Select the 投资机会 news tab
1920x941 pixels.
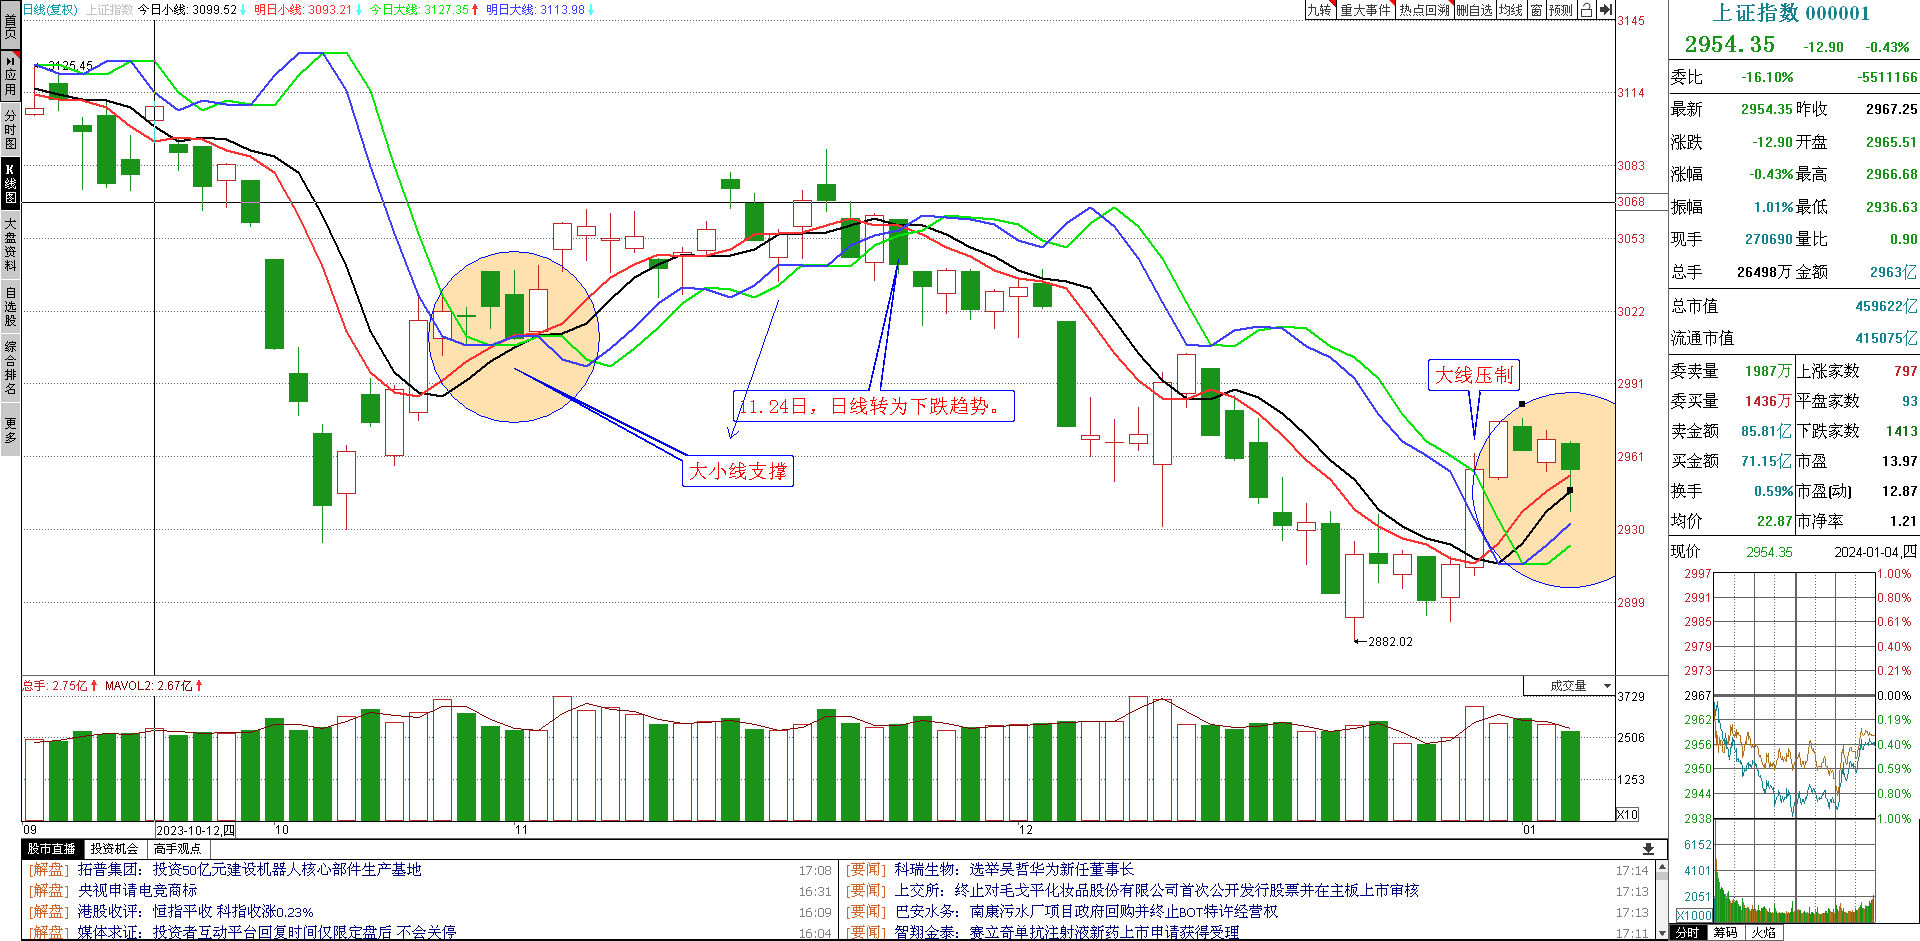point(114,849)
